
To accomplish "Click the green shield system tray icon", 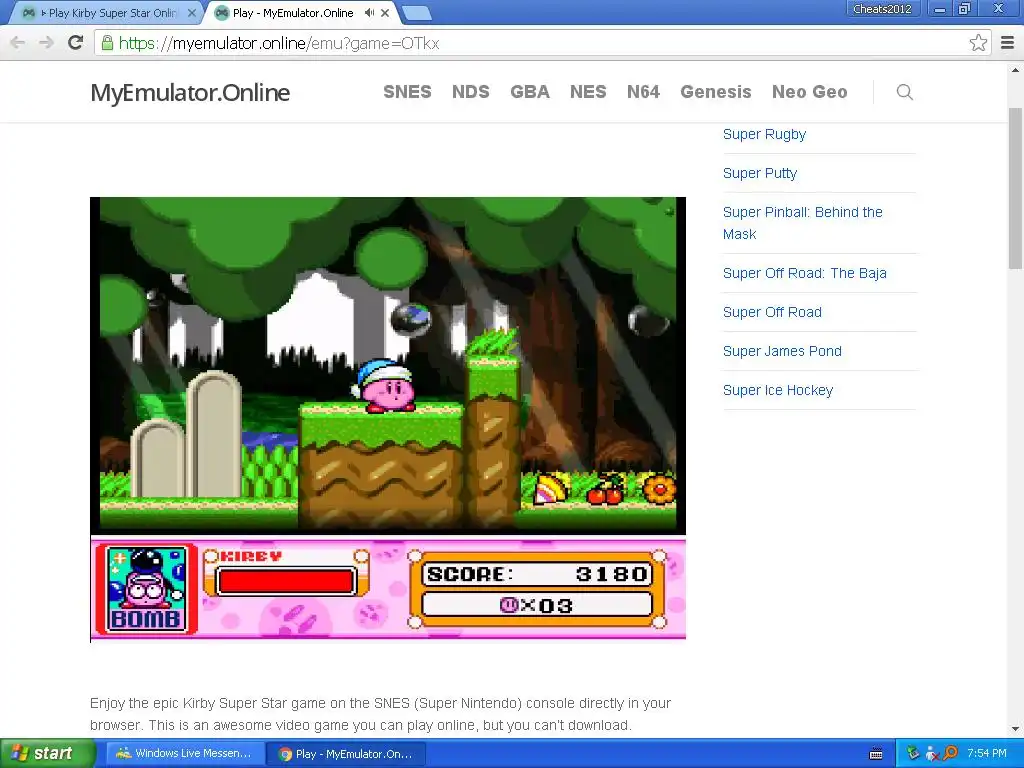I will click(x=913, y=754).
